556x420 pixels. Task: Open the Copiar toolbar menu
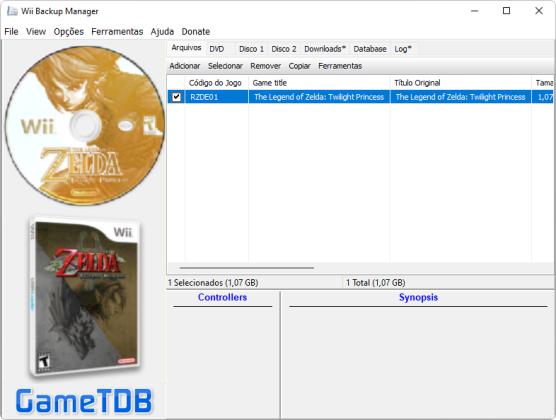point(299,66)
